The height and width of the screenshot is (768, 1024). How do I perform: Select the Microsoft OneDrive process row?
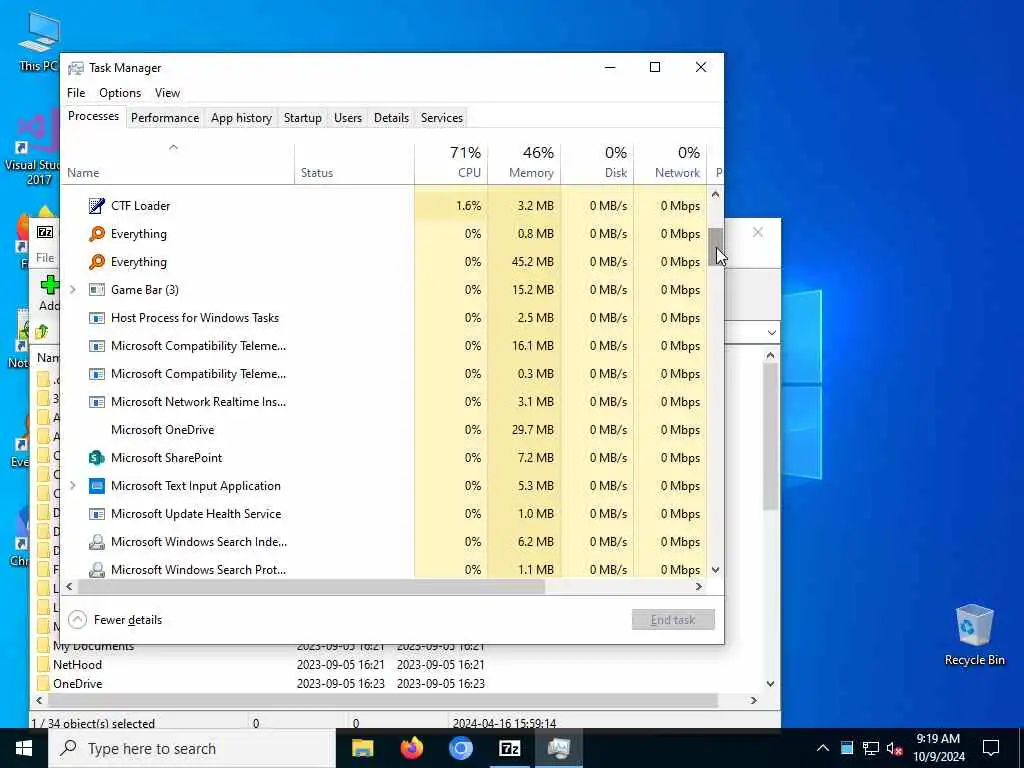pos(384,430)
